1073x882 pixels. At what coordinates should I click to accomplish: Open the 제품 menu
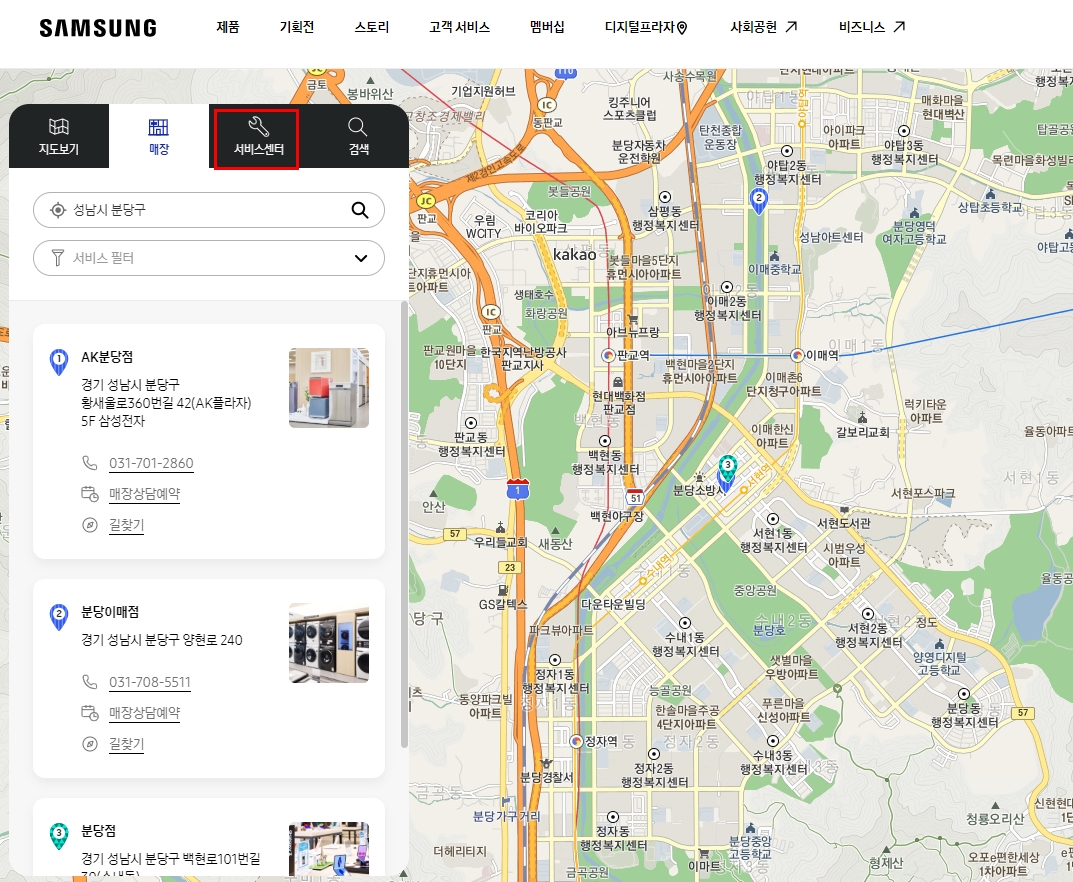228,27
